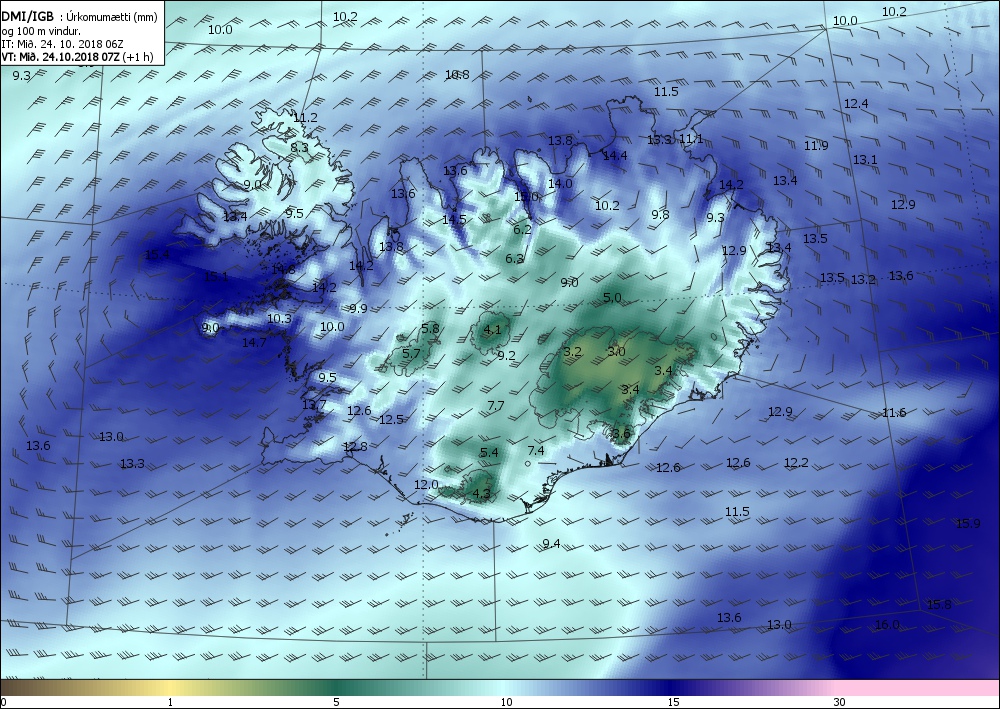The image size is (1000, 709).
Task: Click the 9.9 value on the map
Action: coord(358,309)
